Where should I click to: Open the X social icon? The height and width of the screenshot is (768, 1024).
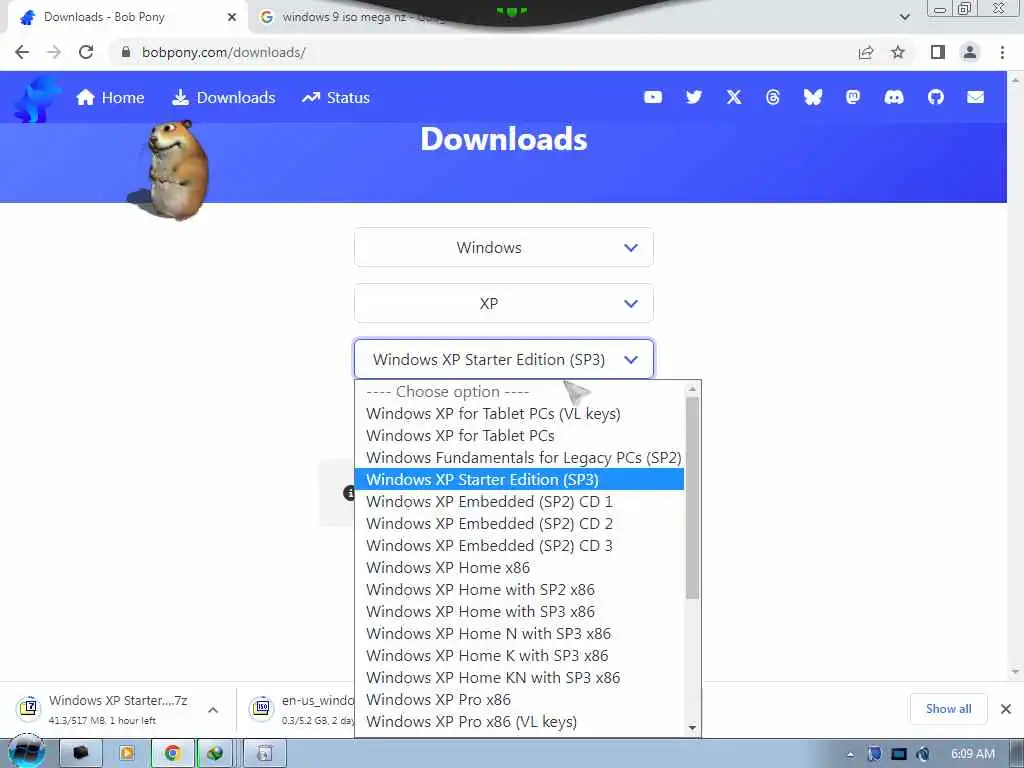(734, 97)
